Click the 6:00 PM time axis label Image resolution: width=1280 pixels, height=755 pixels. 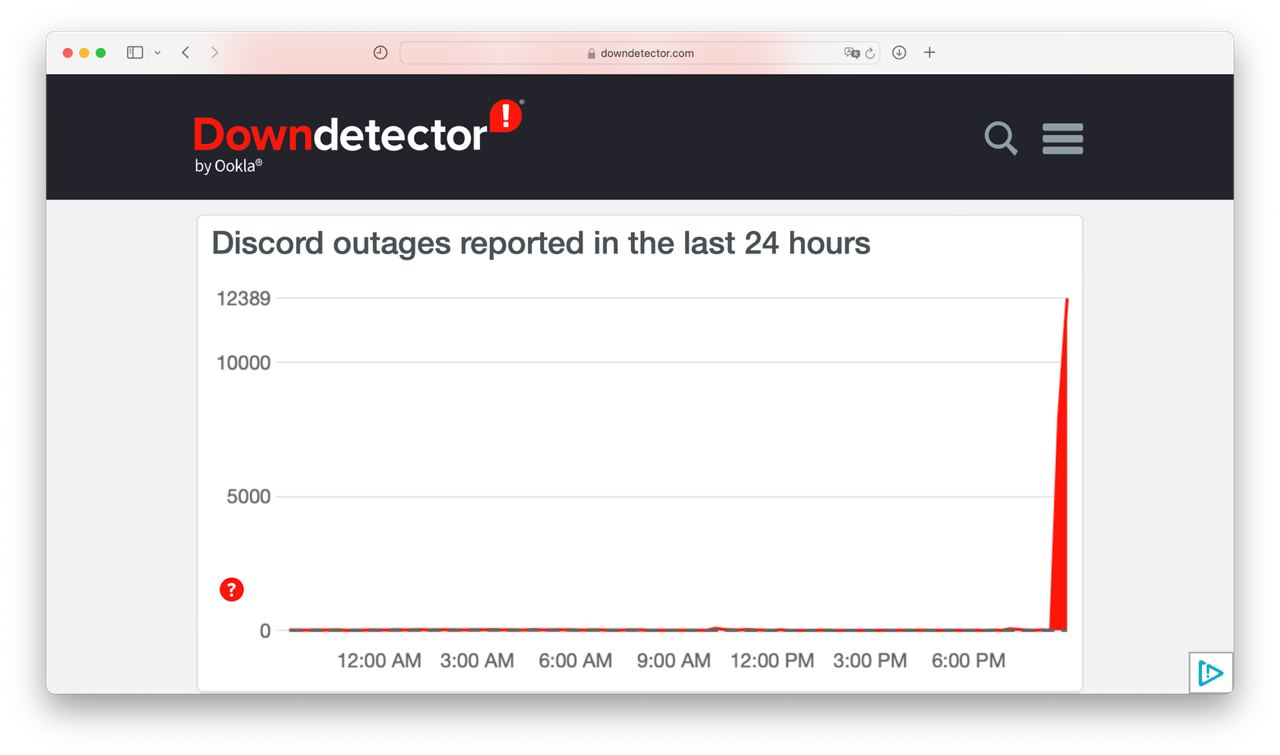[968, 661]
